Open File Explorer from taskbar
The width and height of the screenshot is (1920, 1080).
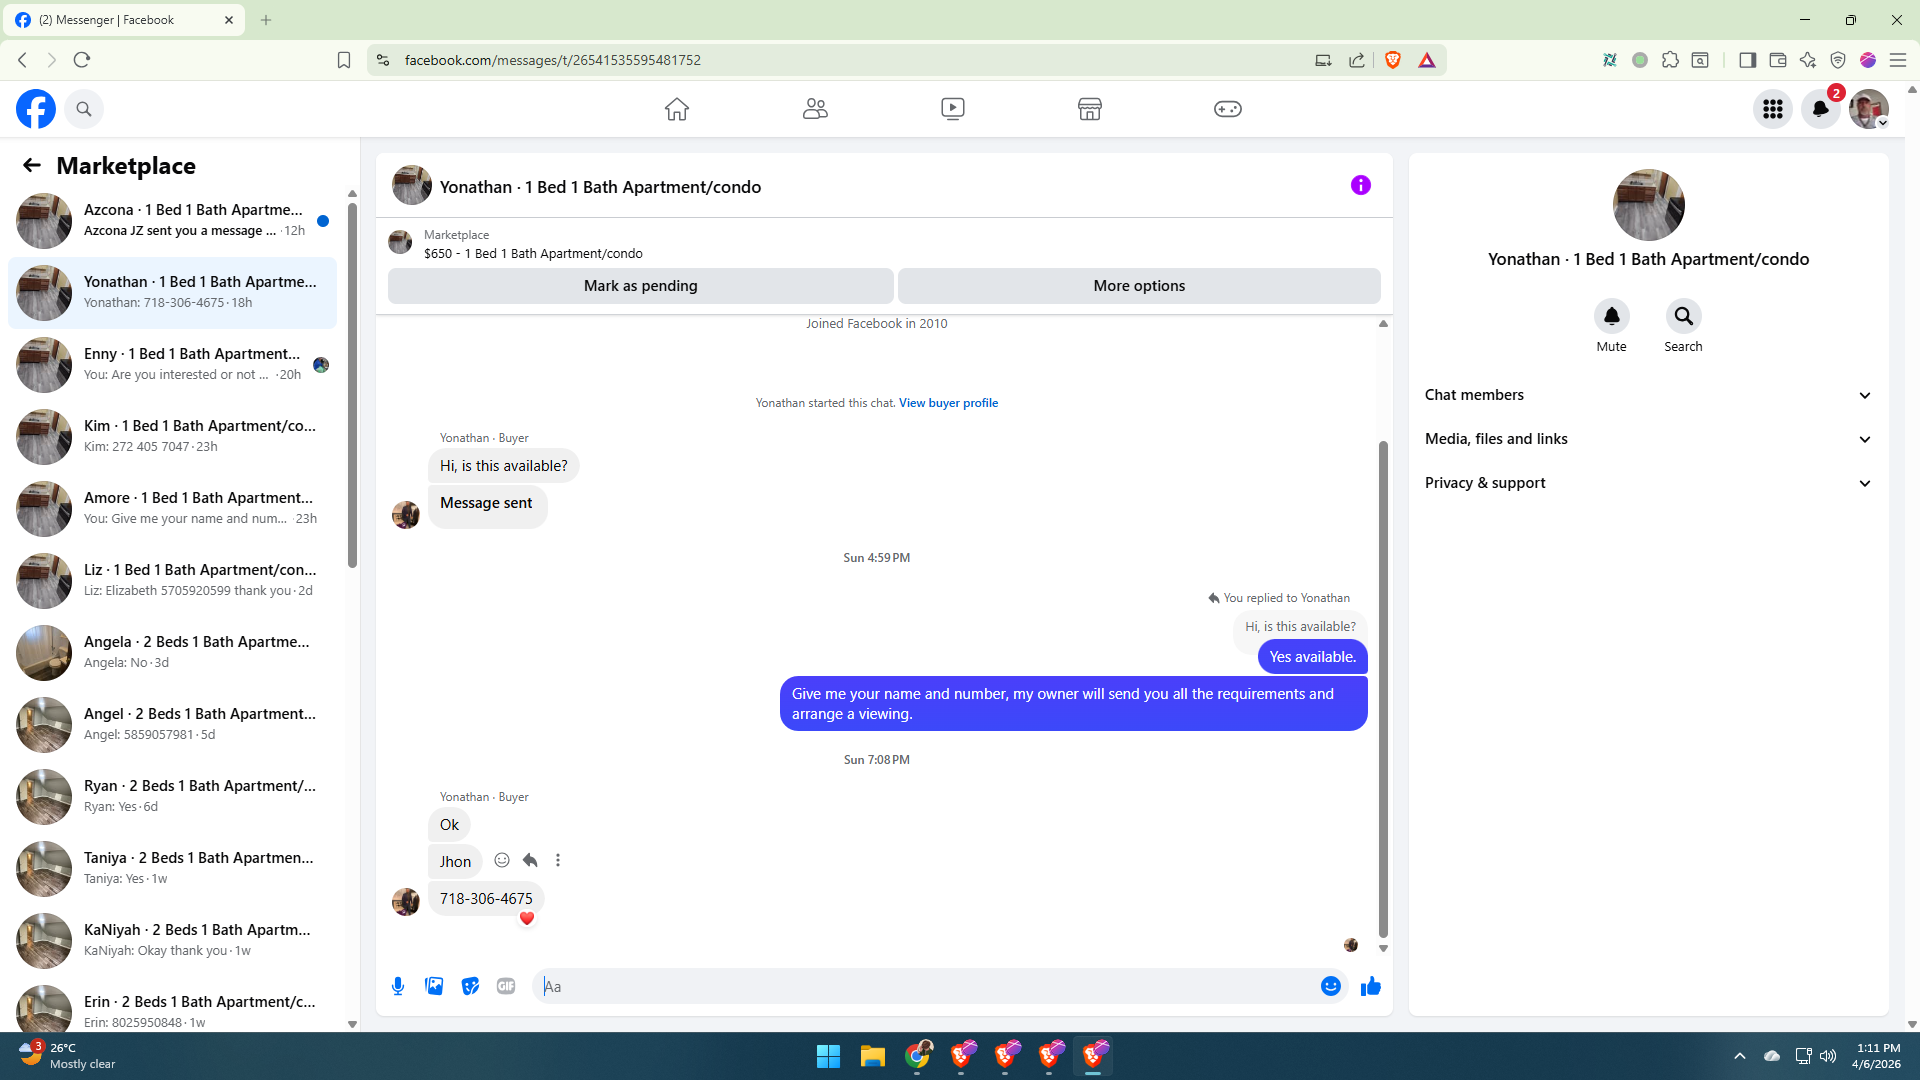coord(873,1056)
